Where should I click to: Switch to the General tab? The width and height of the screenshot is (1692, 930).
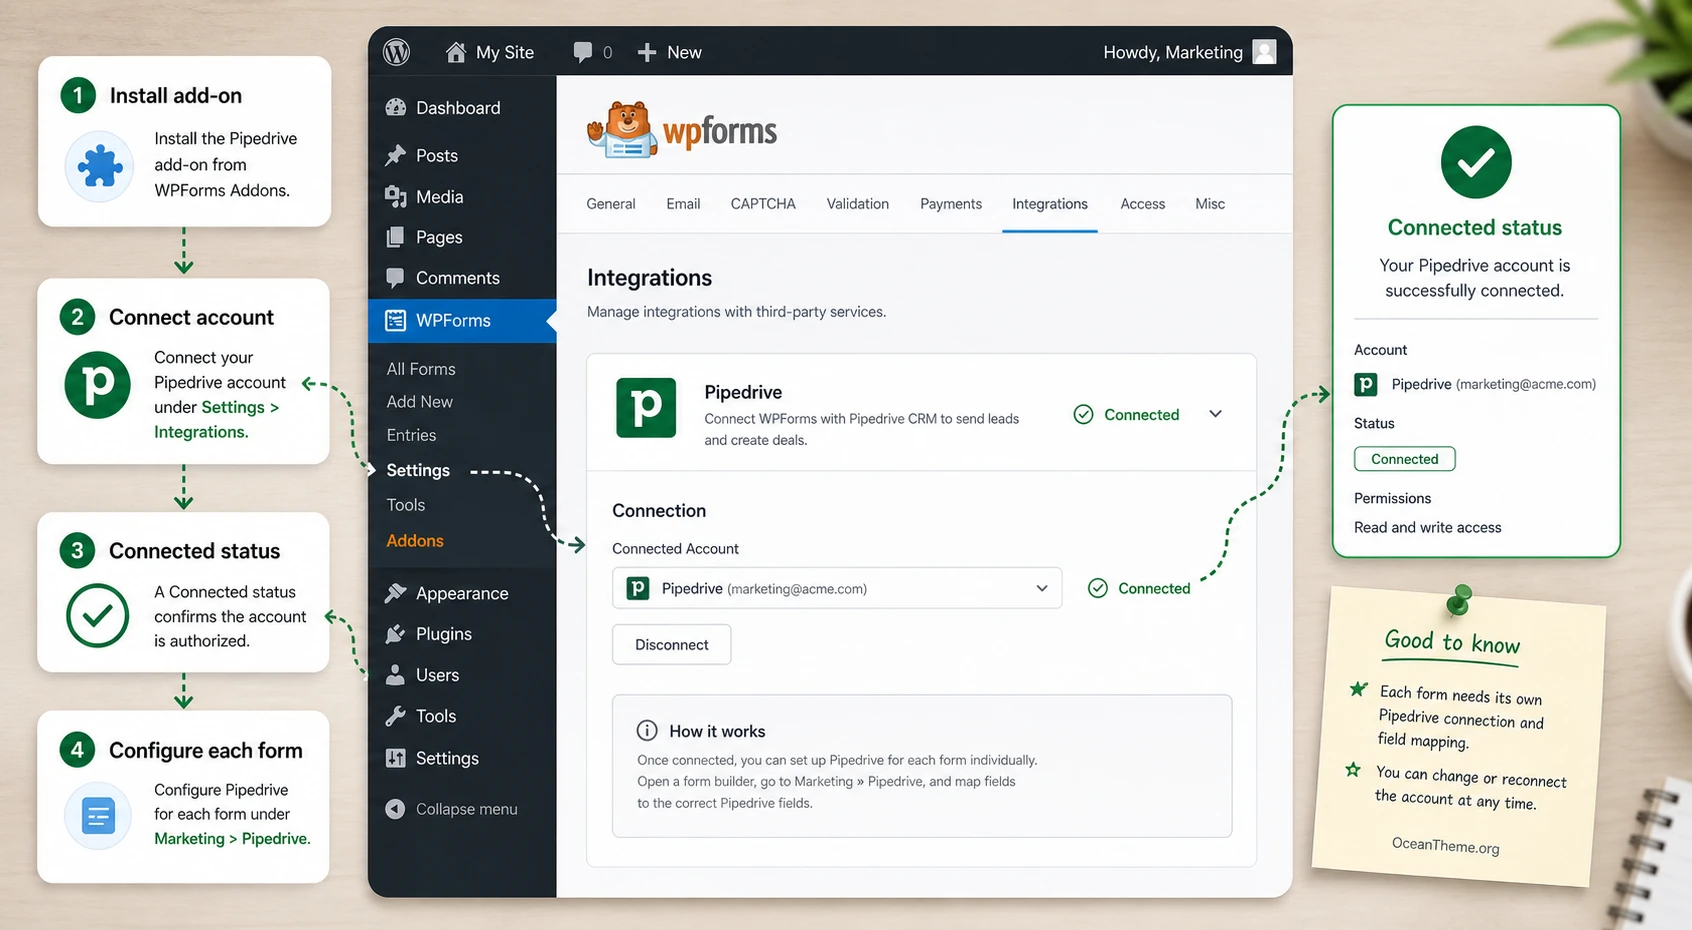click(611, 204)
